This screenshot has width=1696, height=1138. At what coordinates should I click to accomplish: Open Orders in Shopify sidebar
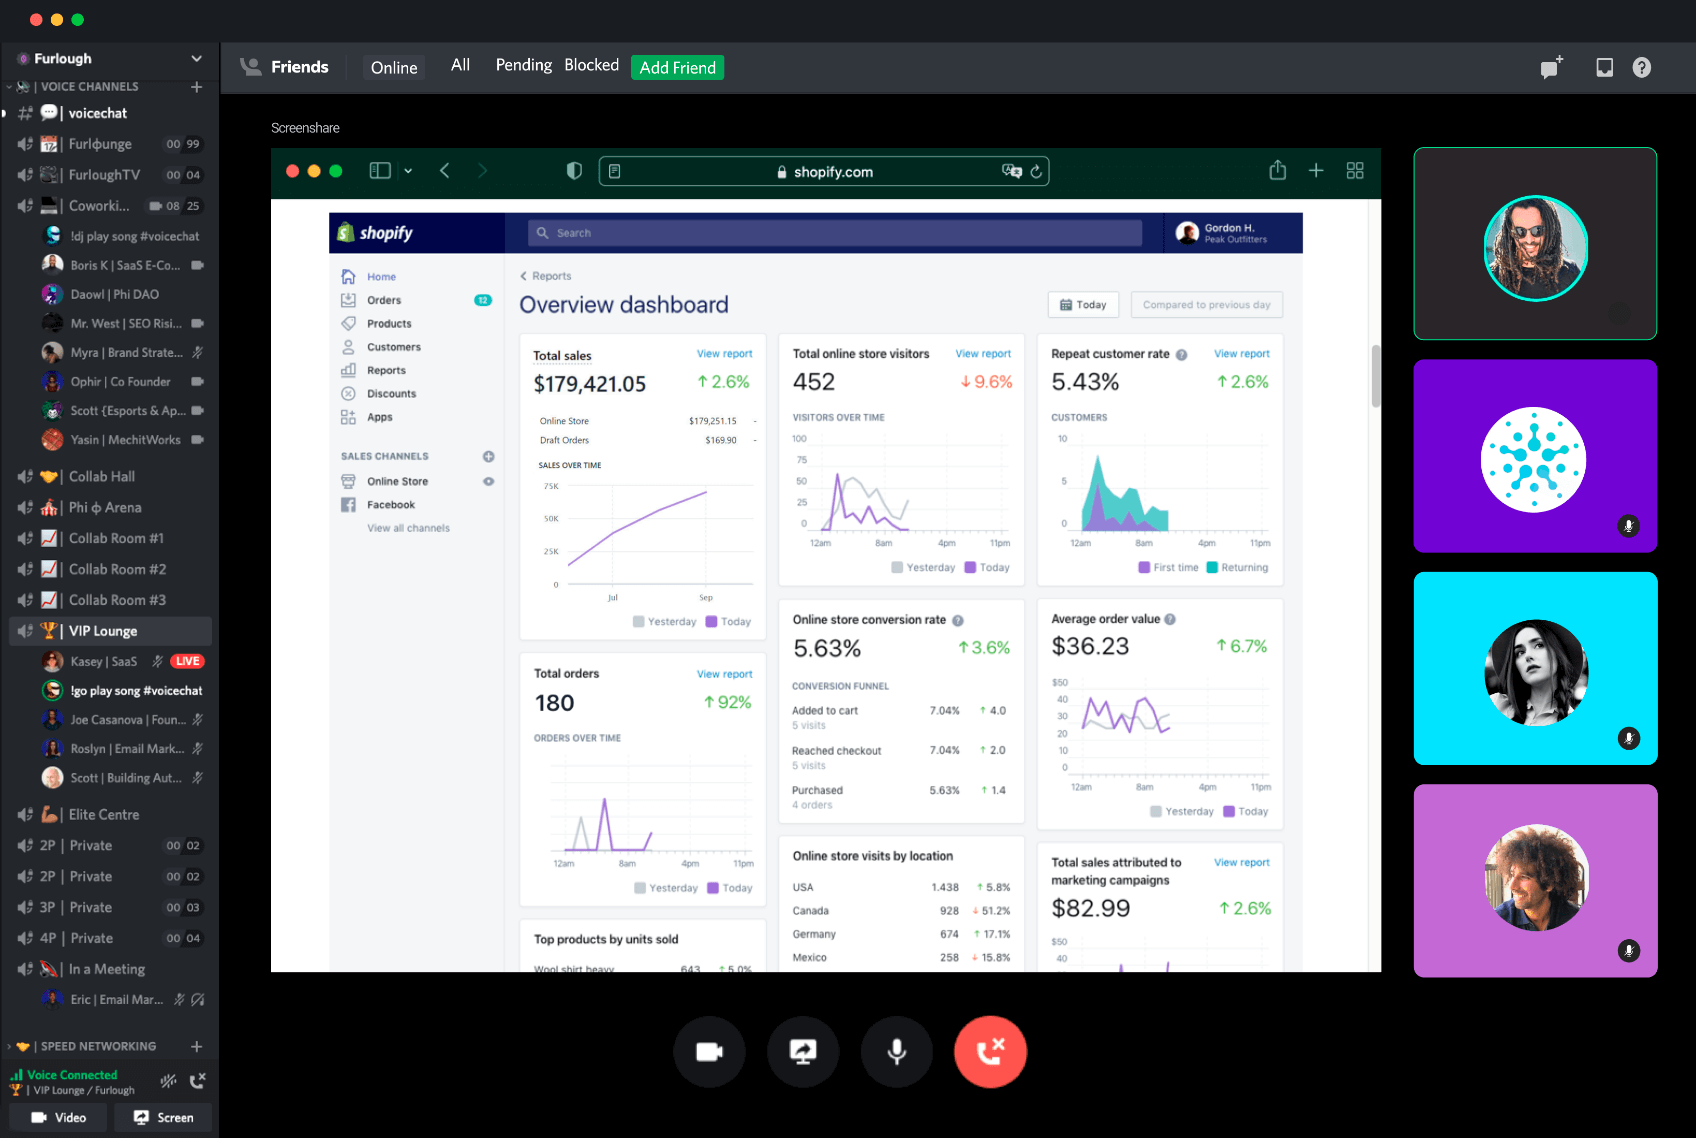(383, 300)
